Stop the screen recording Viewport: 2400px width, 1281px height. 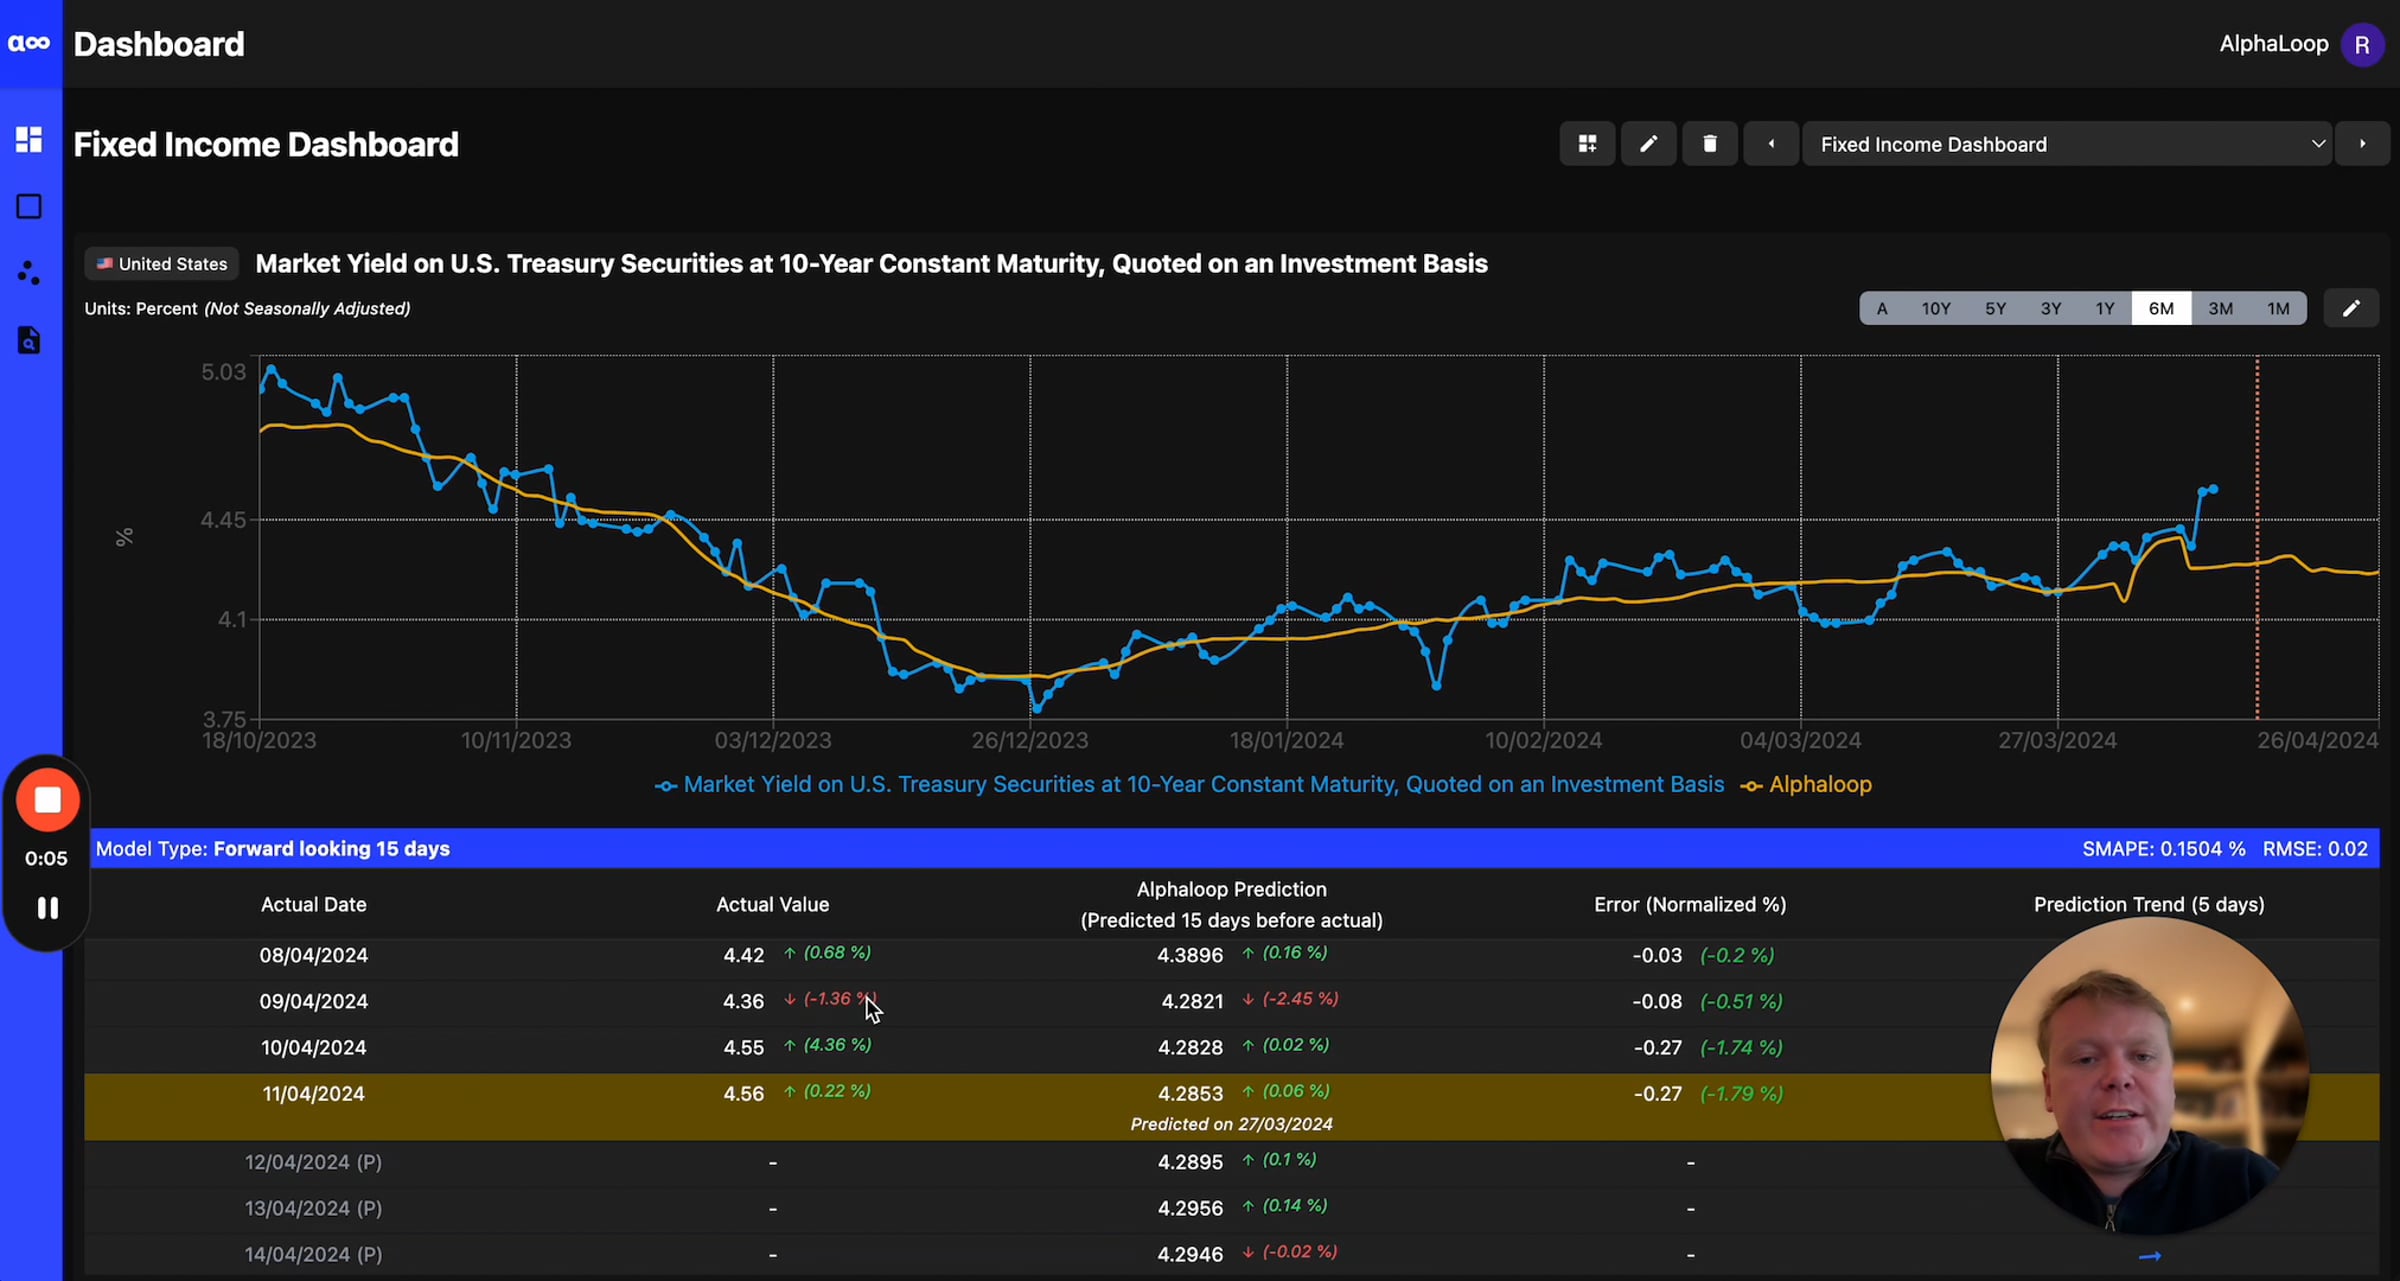tap(47, 800)
